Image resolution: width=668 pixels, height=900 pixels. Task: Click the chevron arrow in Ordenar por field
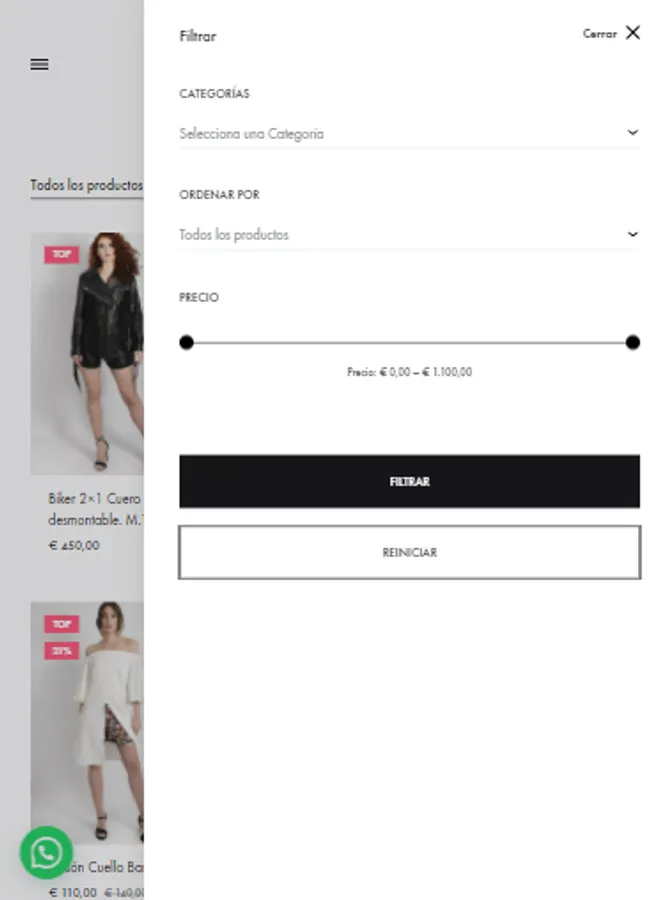tap(632, 234)
